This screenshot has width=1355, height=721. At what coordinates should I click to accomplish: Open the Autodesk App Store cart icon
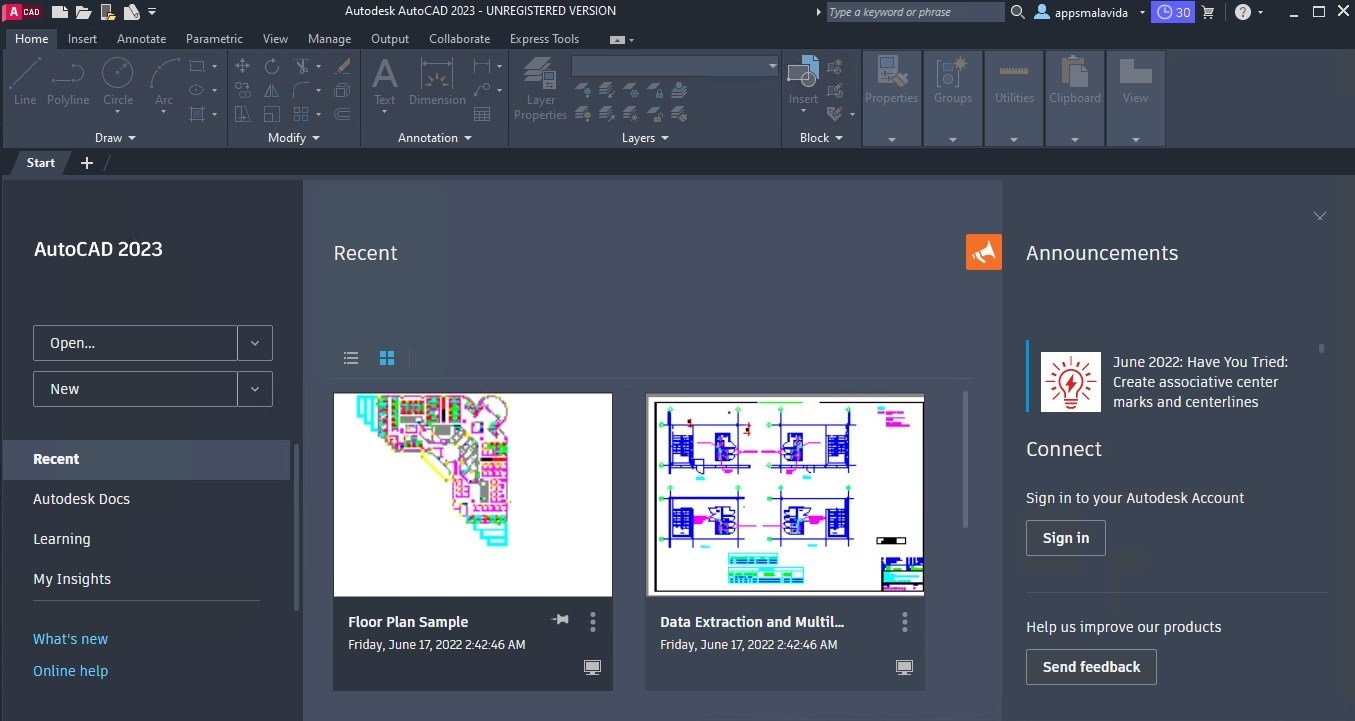pyautogui.click(x=1208, y=12)
